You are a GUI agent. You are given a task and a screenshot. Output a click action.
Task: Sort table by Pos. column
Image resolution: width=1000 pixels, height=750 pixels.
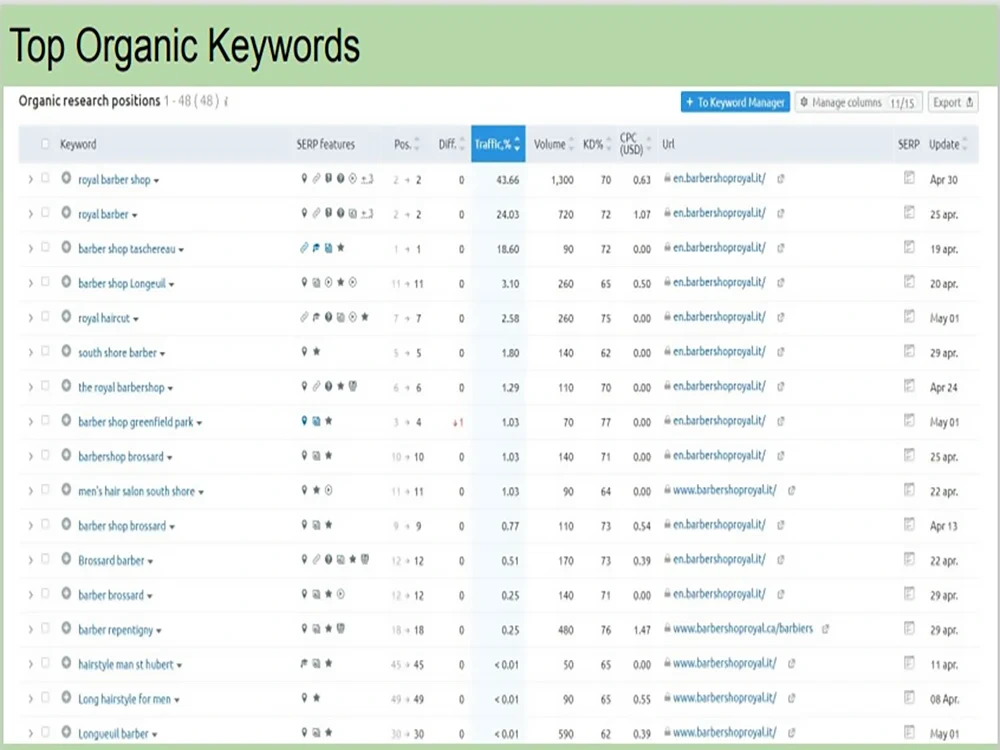click(406, 144)
